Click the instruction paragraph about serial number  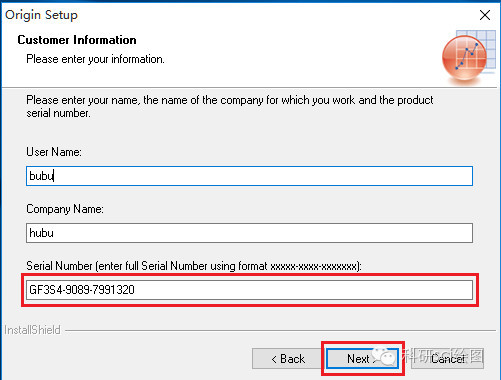click(x=230, y=106)
